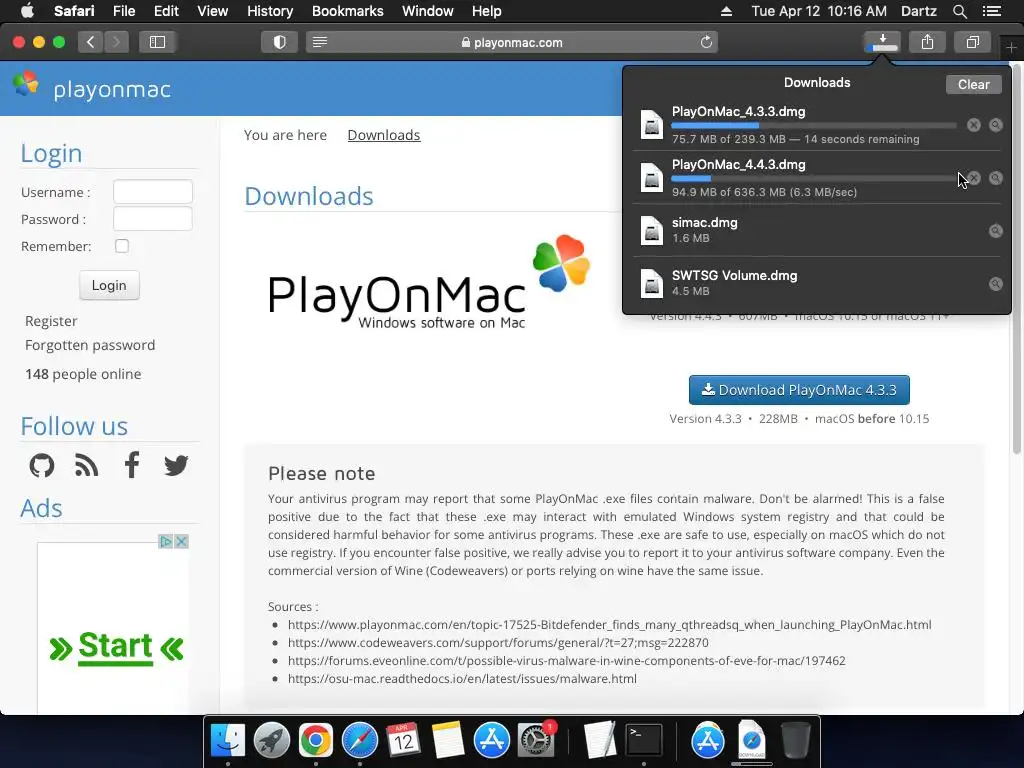Open the Forgotten password link
Screen dimensions: 1024x768
click(90, 345)
